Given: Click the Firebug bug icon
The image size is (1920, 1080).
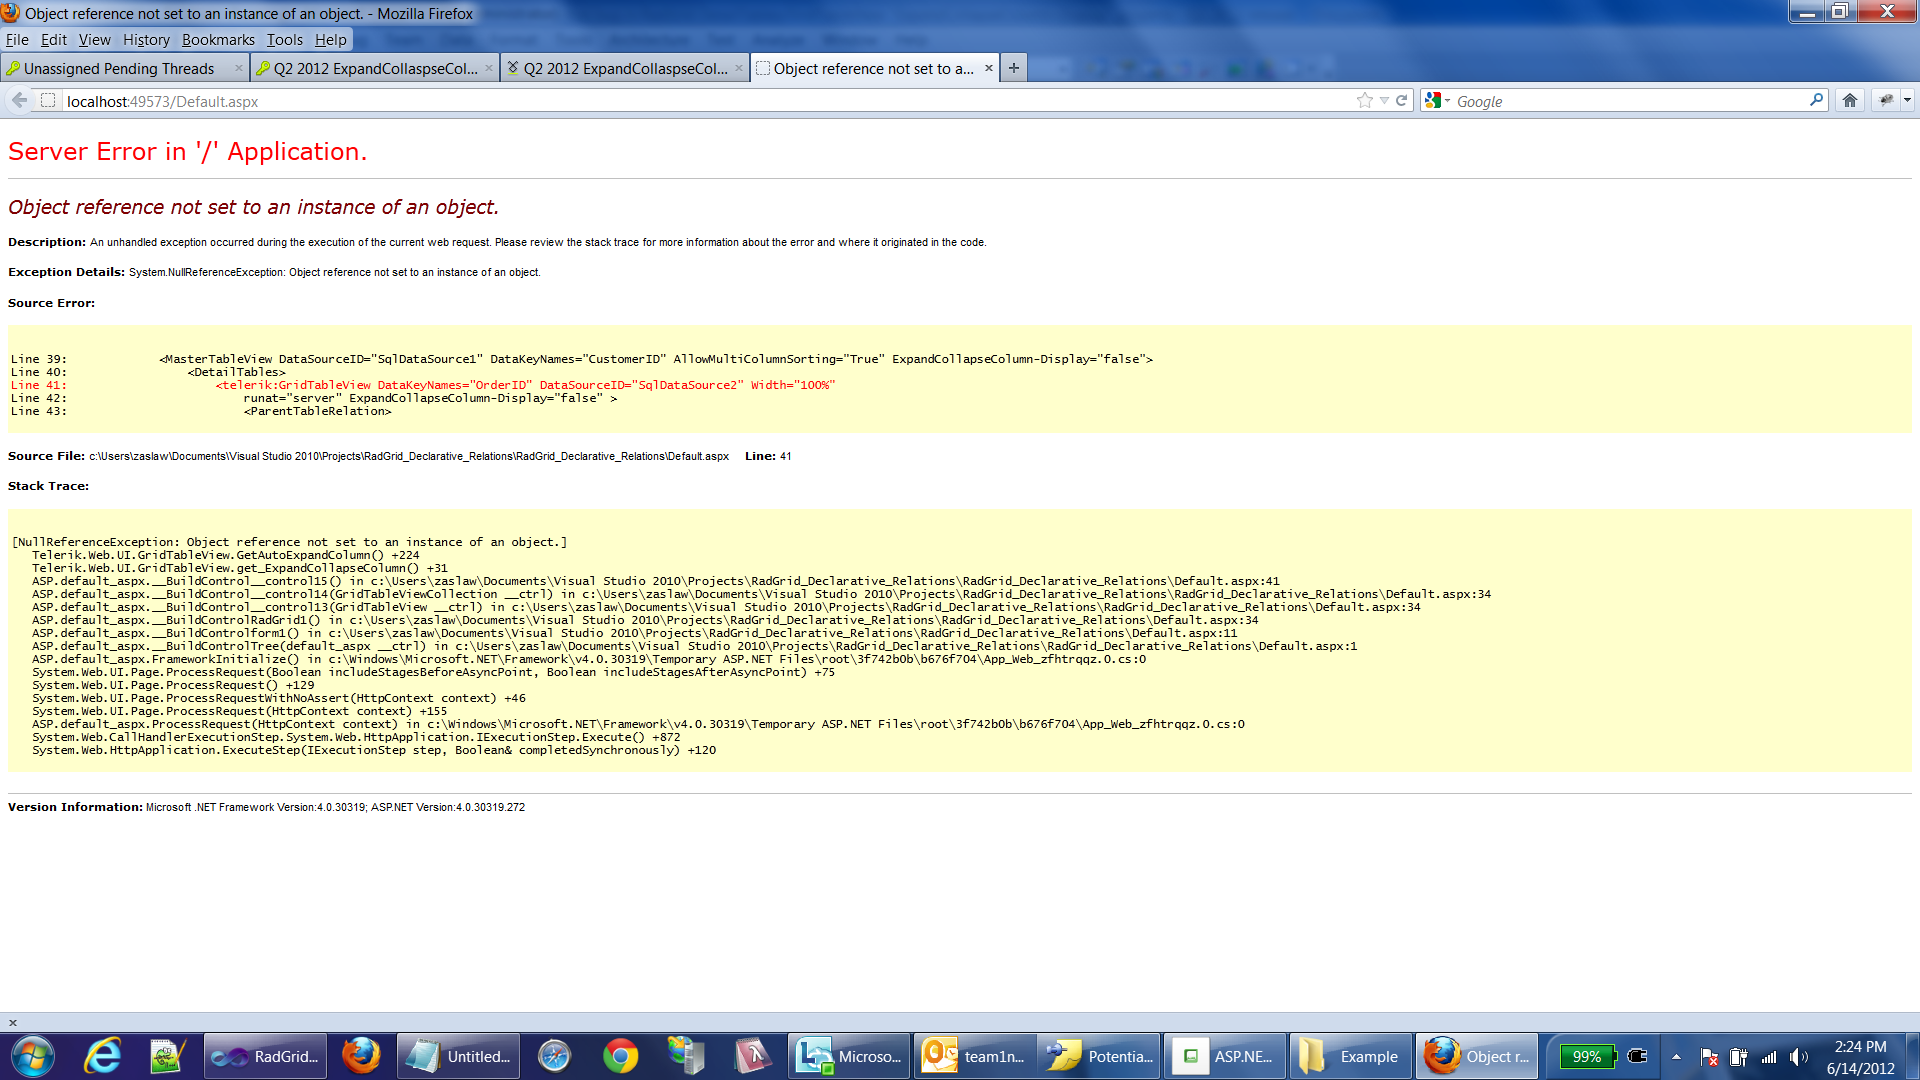Looking at the screenshot, I should (1885, 100).
